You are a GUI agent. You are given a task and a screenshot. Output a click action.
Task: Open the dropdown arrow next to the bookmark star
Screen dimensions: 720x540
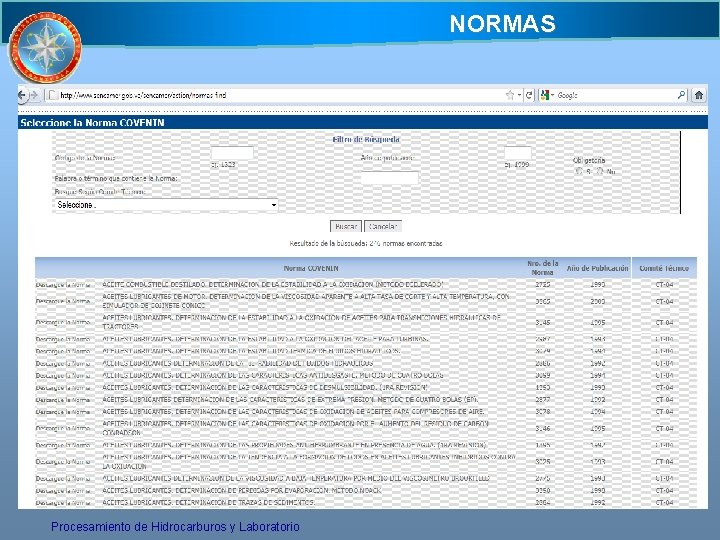519,95
